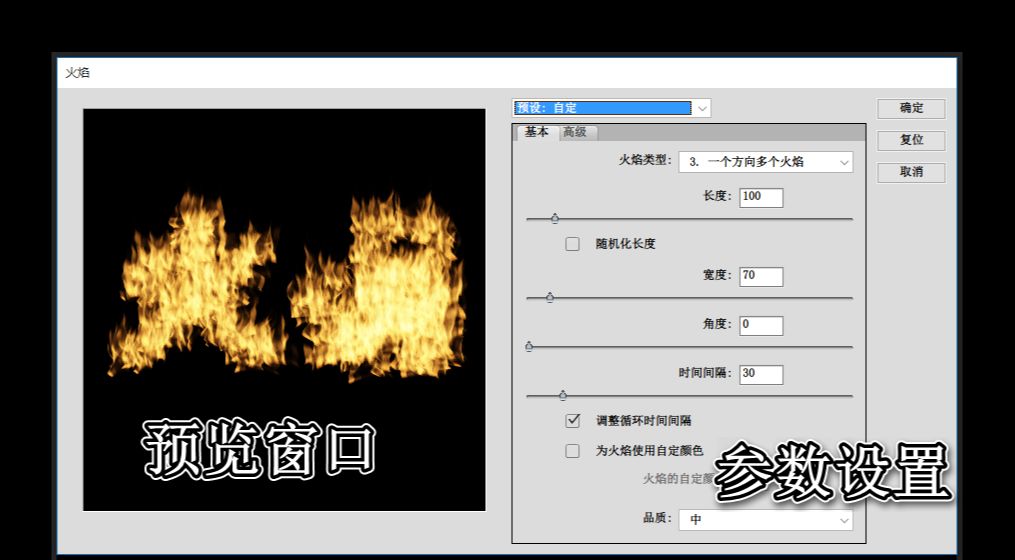The image size is (1015, 560).
Task: Click the 确定 confirm button
Action: 911,109
